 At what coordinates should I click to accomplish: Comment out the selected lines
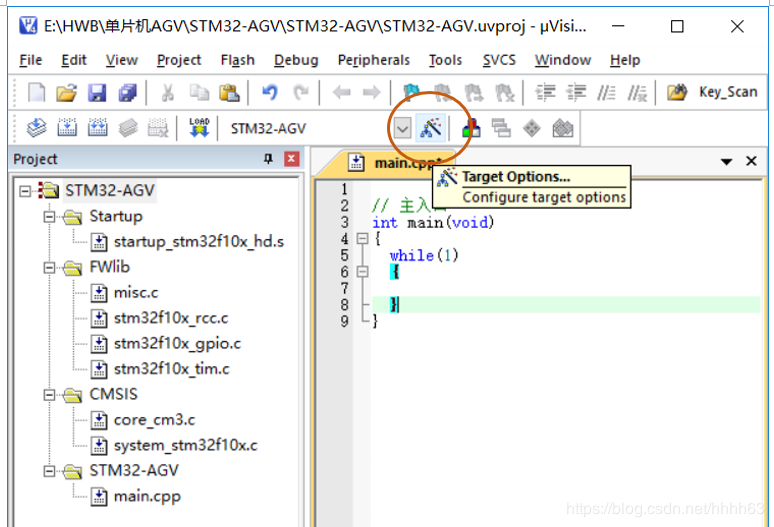(606, 92)
